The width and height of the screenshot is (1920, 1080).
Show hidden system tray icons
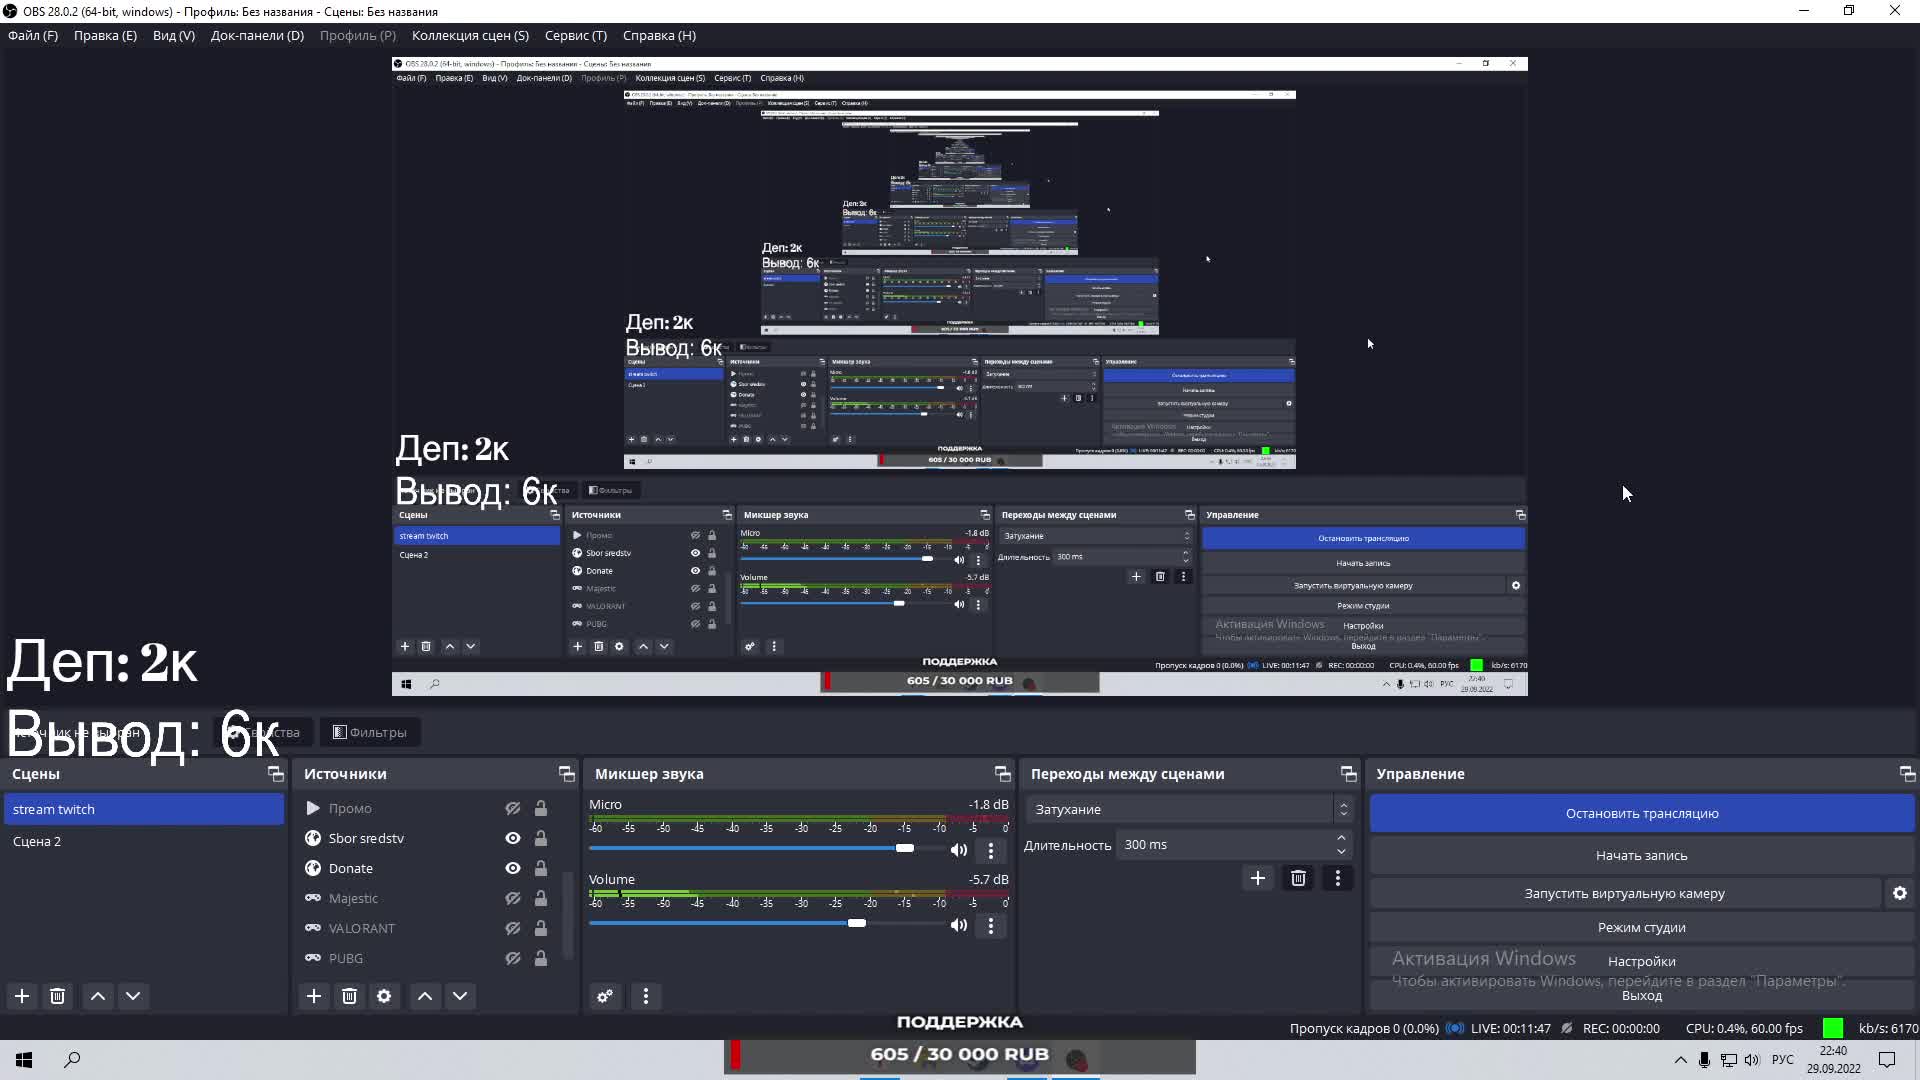click(x=1680, y=1060)
